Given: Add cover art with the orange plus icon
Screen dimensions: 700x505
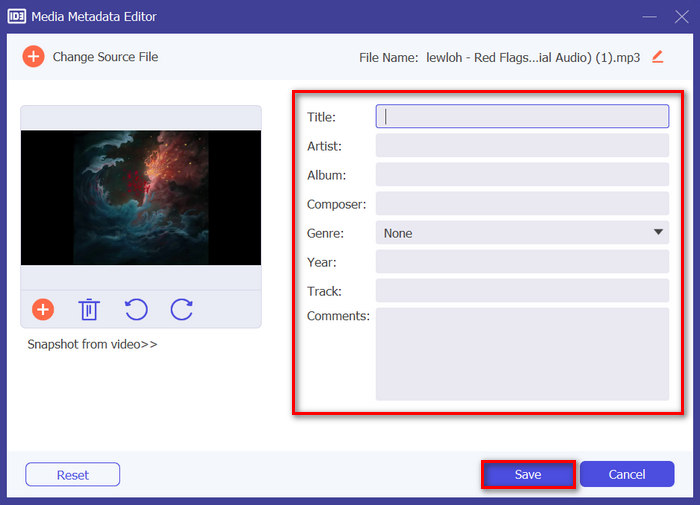Looking at the screenshot, I should tap(43, 309).
